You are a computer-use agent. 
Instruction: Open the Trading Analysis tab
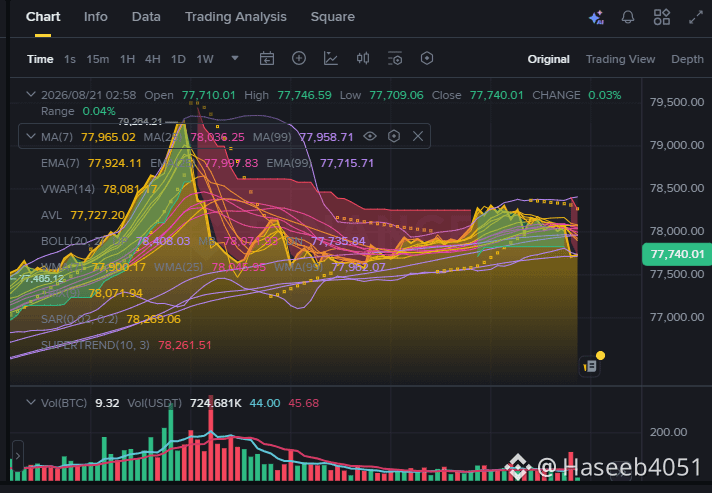coord(236,17)
